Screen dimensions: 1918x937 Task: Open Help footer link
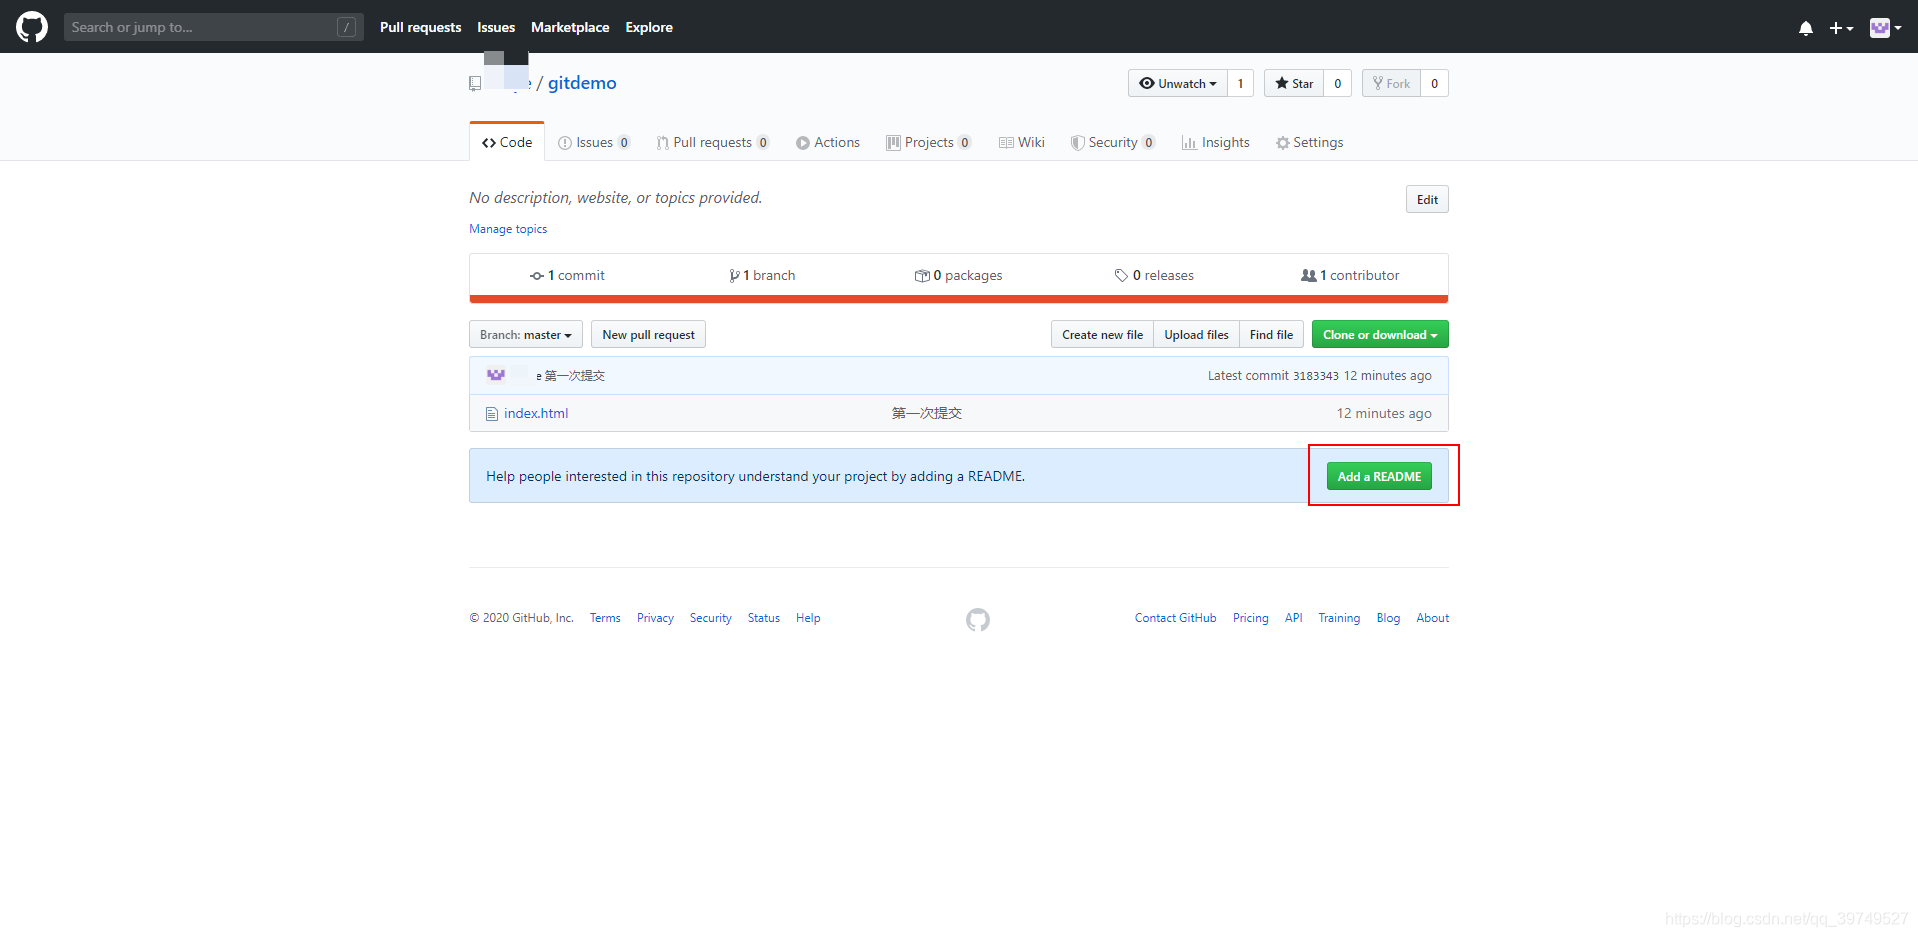[808, 618]
